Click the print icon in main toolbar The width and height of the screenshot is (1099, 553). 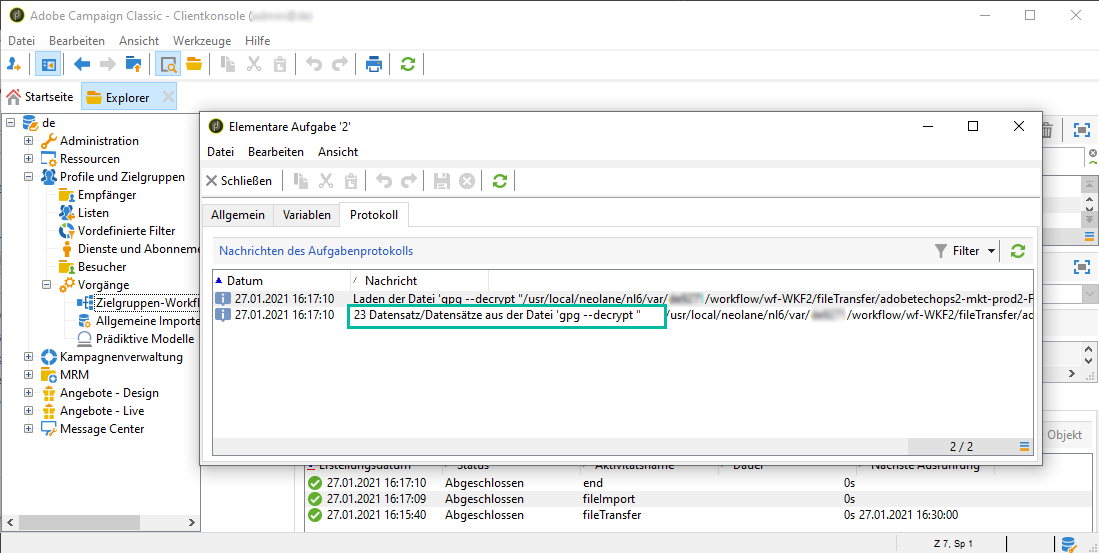click(374, 64)
